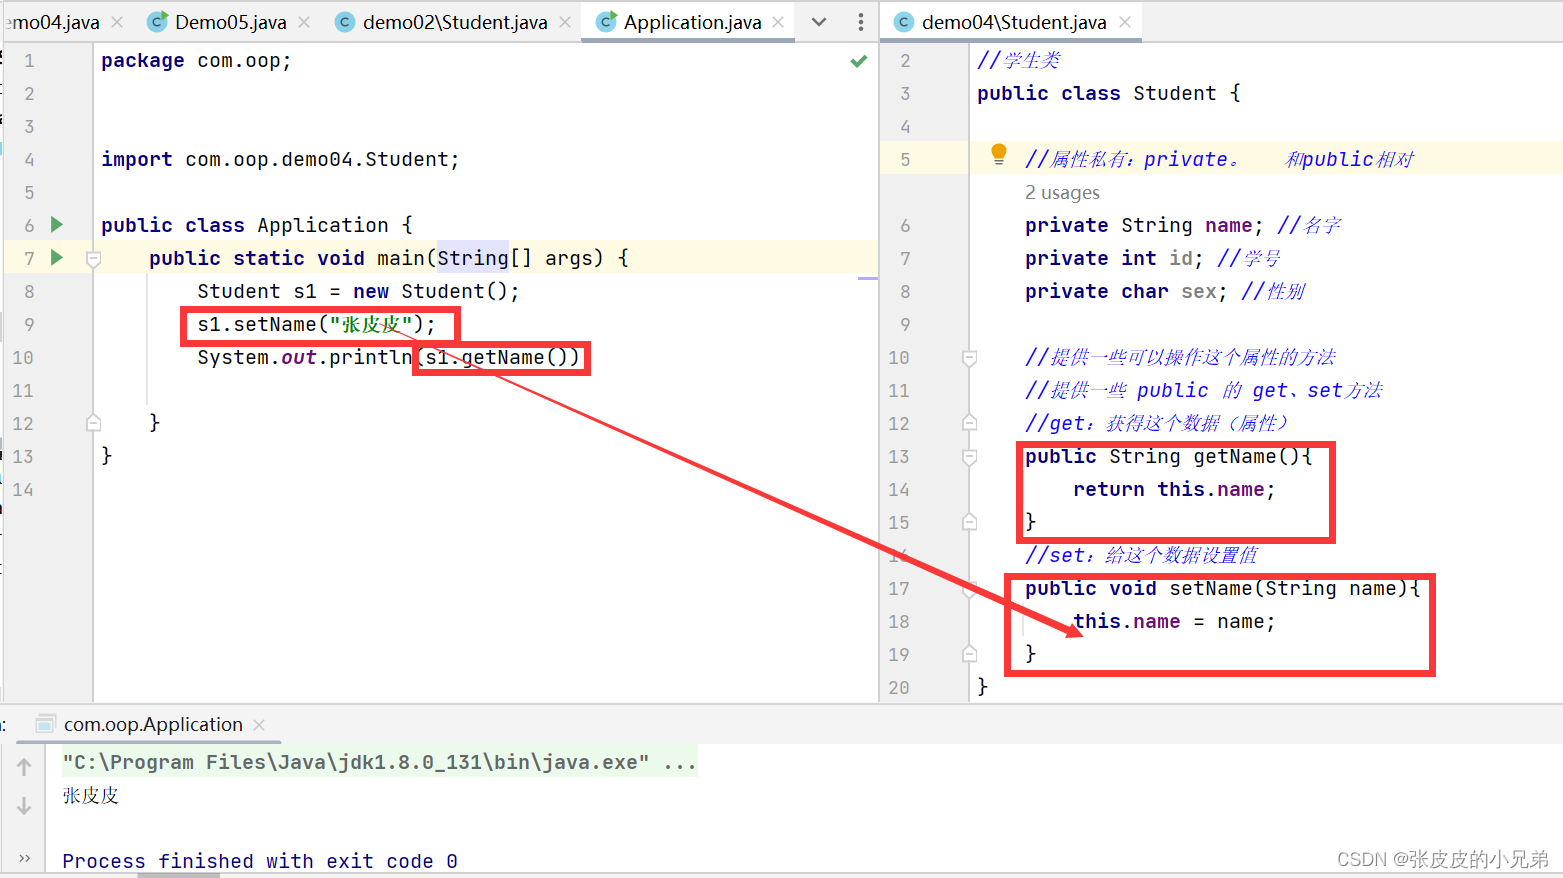
Task: Click the Application.java class file icon
Action: [x=606, y=21]
